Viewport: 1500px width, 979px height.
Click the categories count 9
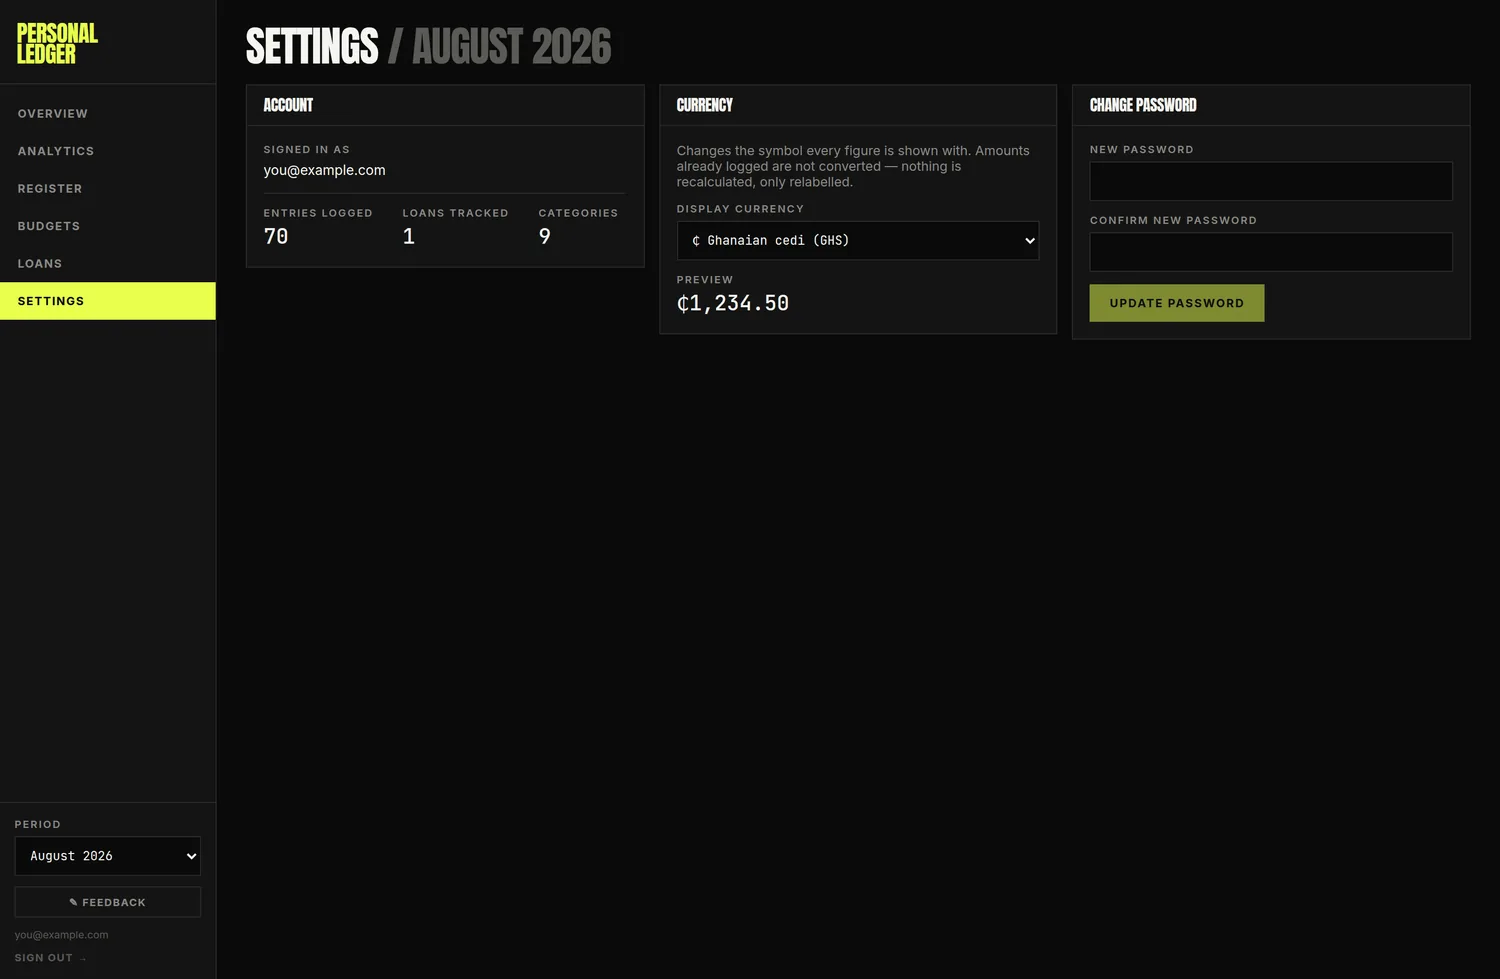tap(545, 237)
